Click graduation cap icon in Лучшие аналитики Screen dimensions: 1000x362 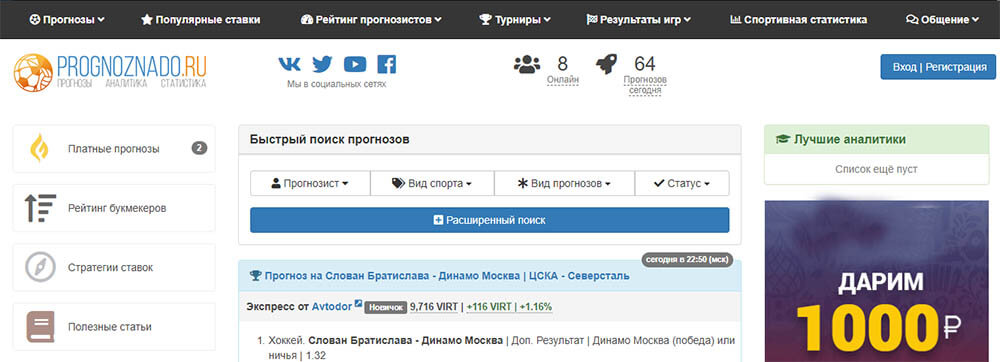[x=782, y=139]
